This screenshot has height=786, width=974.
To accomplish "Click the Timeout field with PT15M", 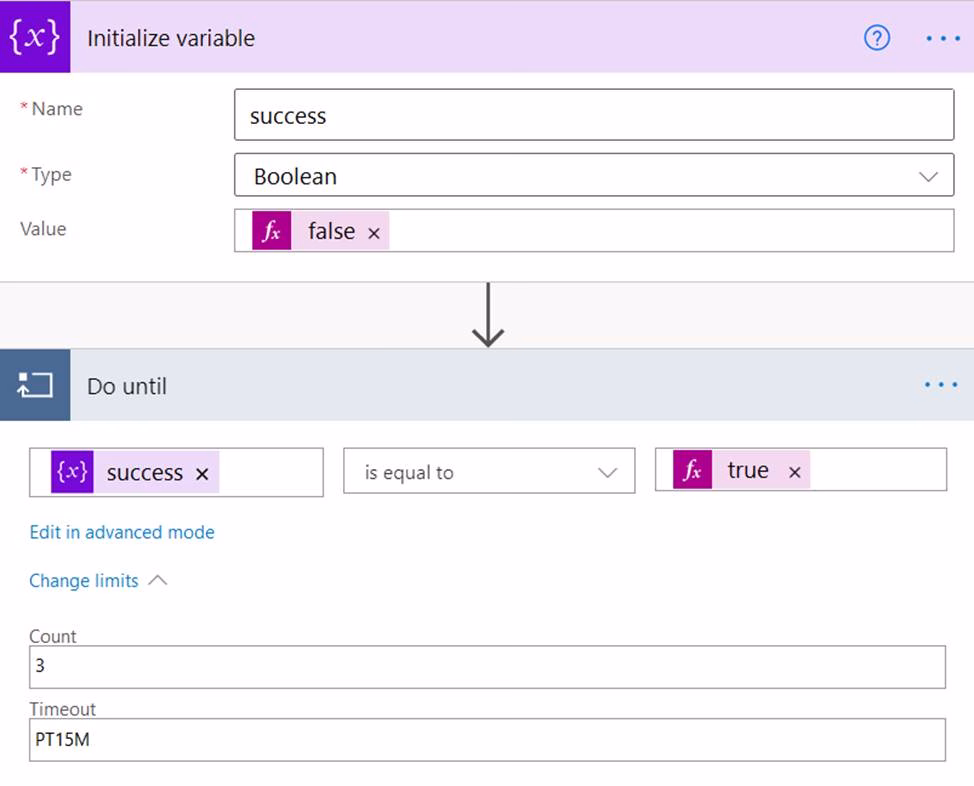I will [487, 739].
